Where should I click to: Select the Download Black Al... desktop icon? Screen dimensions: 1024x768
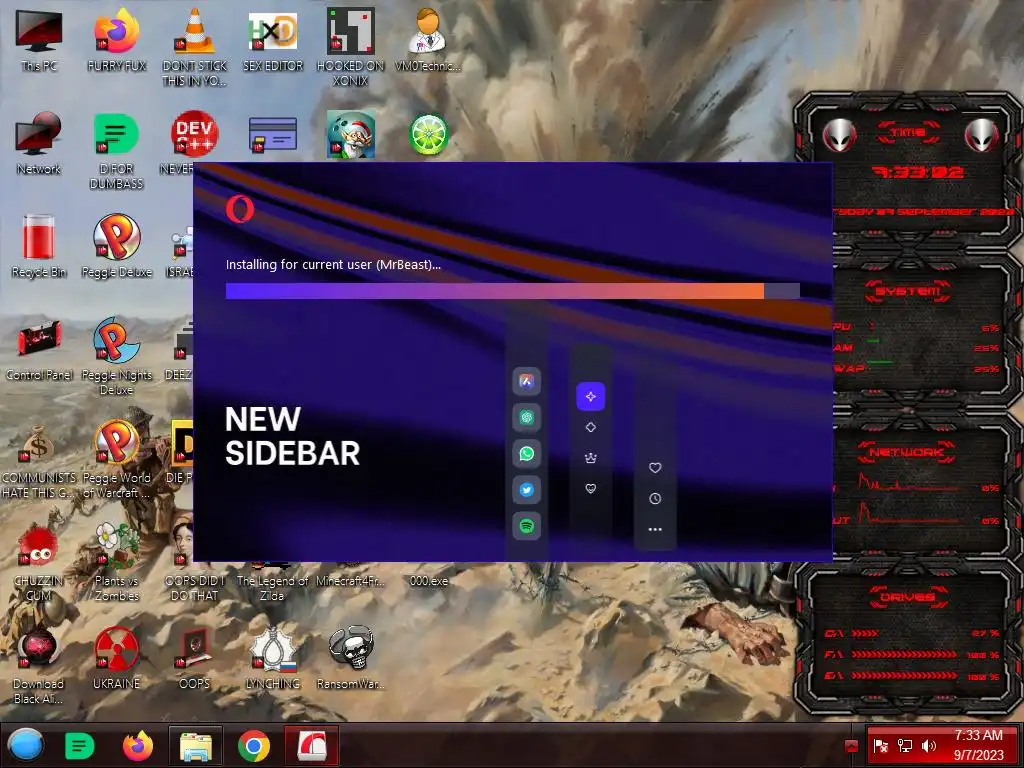pos(39,649)
